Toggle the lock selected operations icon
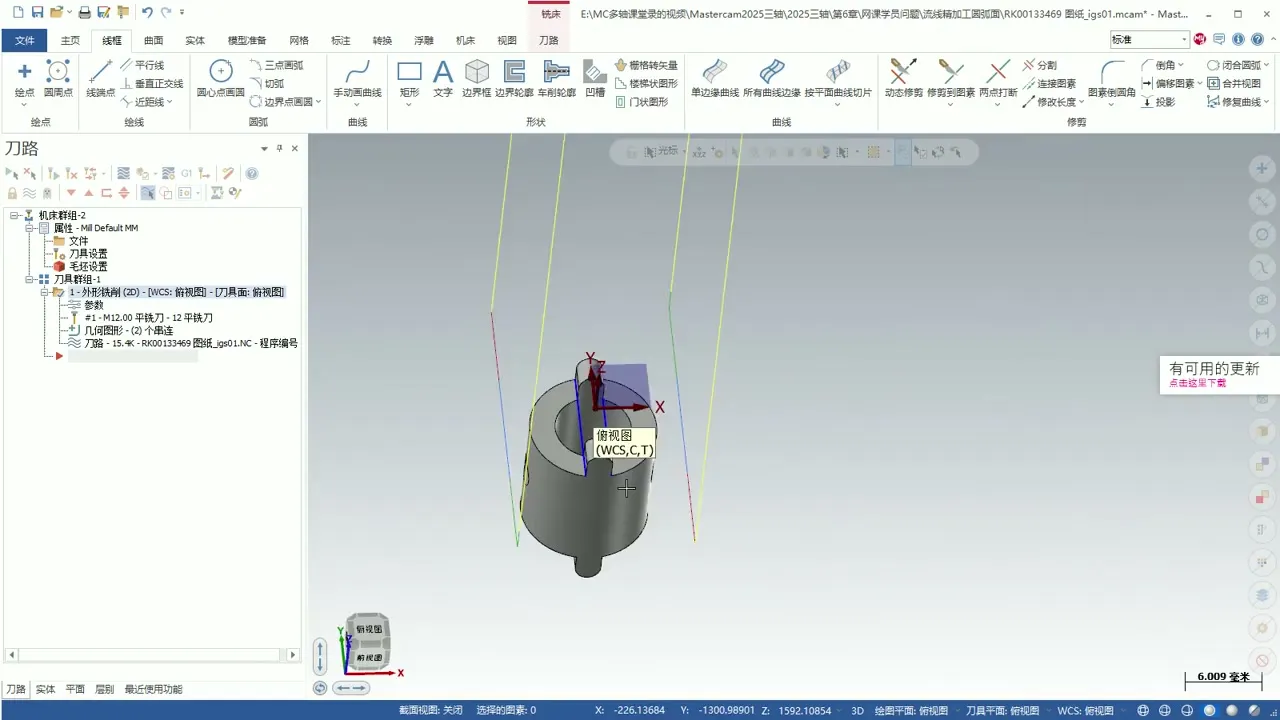This screenshot has height=720, width=1280. coord(12,193)
